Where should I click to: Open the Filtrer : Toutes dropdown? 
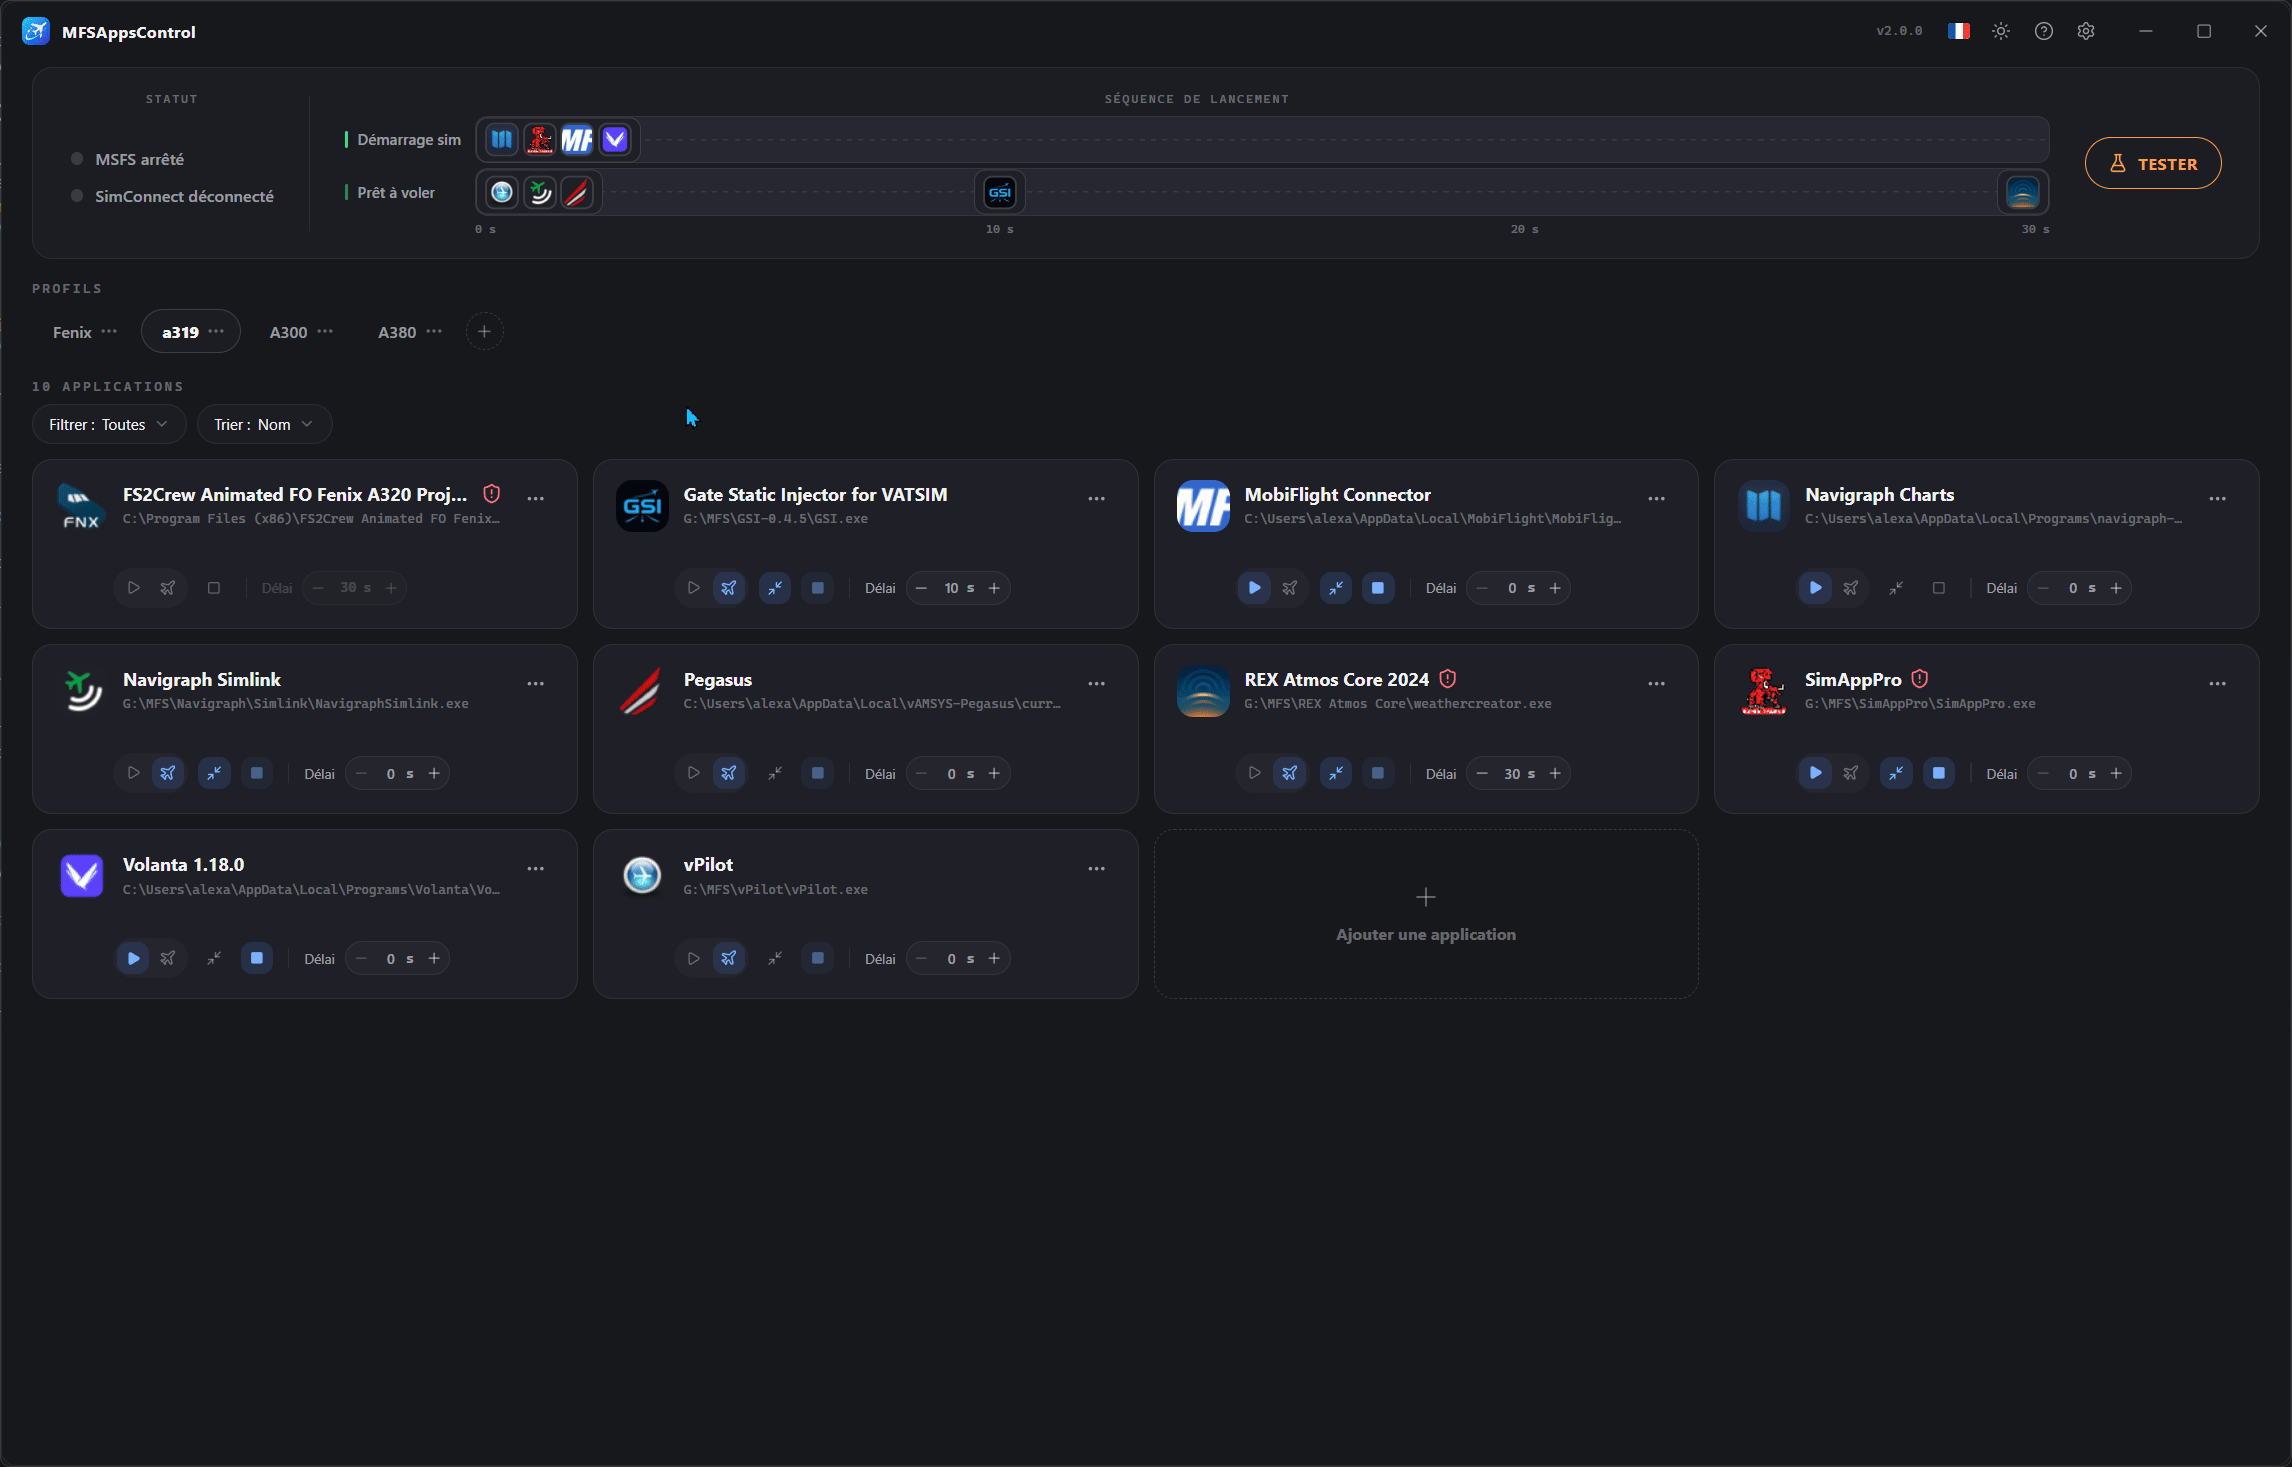[x=109, y=424]
